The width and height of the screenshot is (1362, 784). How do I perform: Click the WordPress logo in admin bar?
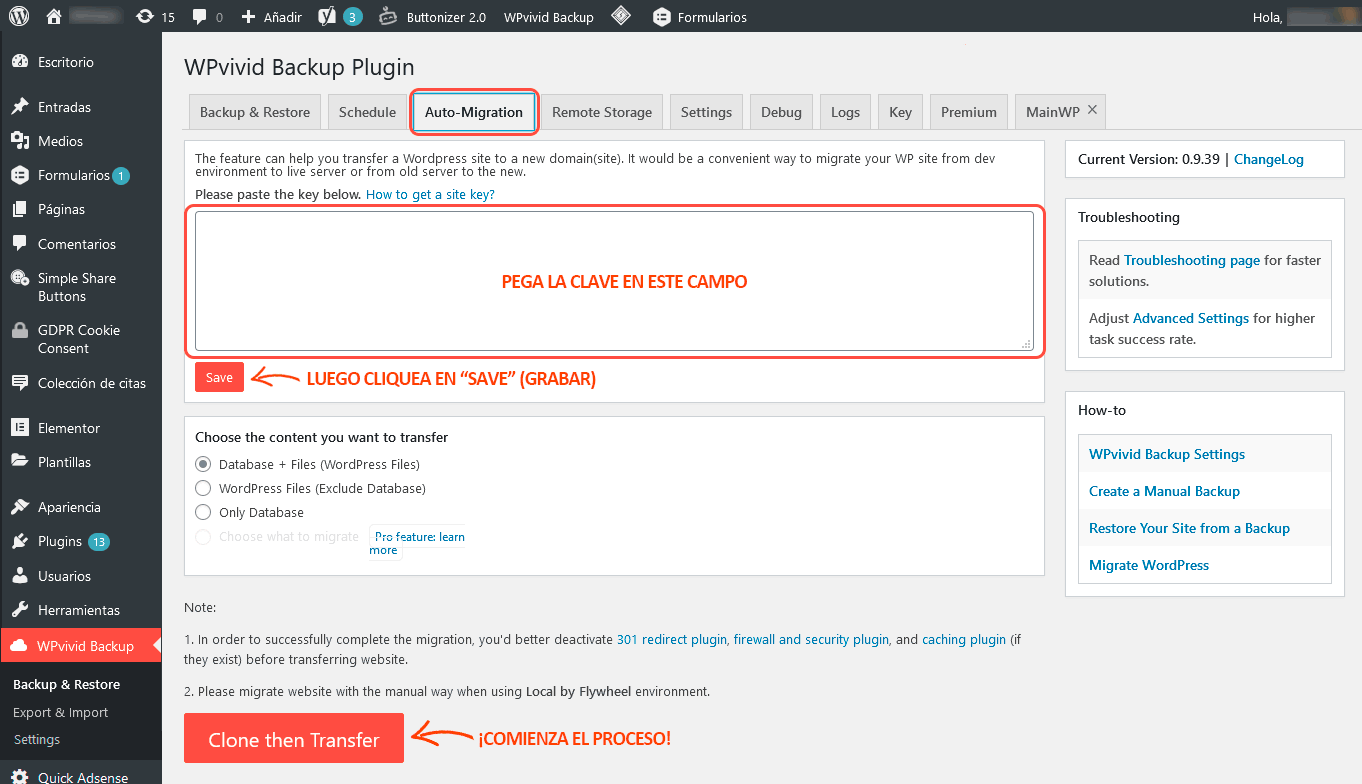[x=20, y=16]
